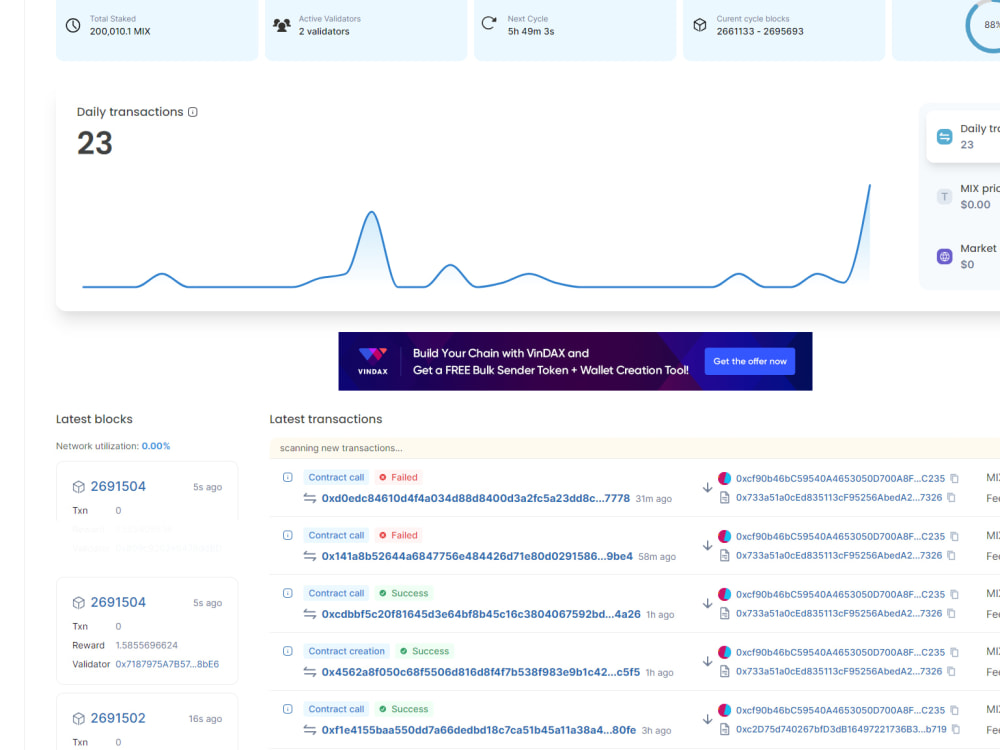This screenshot has height=750, width=1000.
Task: Open details icon for transaction 0xf1e4155b...80fe
Action: point(288,709)
